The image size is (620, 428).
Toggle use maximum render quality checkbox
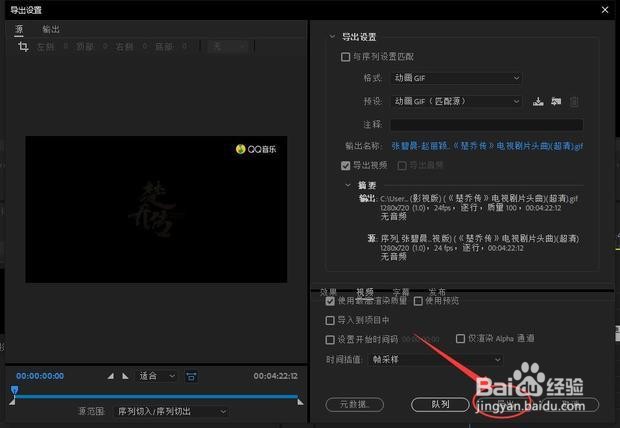[x=330, y=301]
